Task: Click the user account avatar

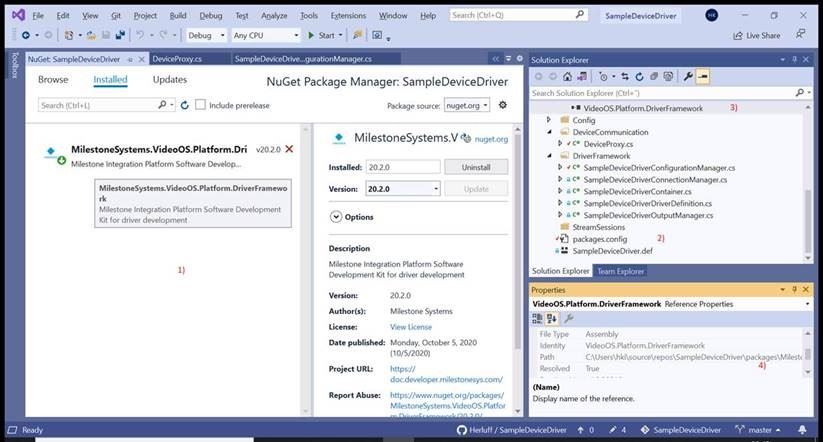Action: (712, 15)
